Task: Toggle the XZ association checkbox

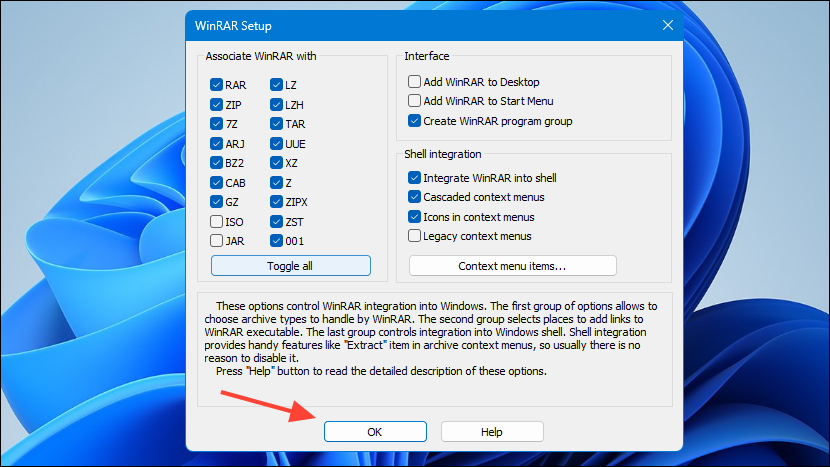Action: coord(276,163)
